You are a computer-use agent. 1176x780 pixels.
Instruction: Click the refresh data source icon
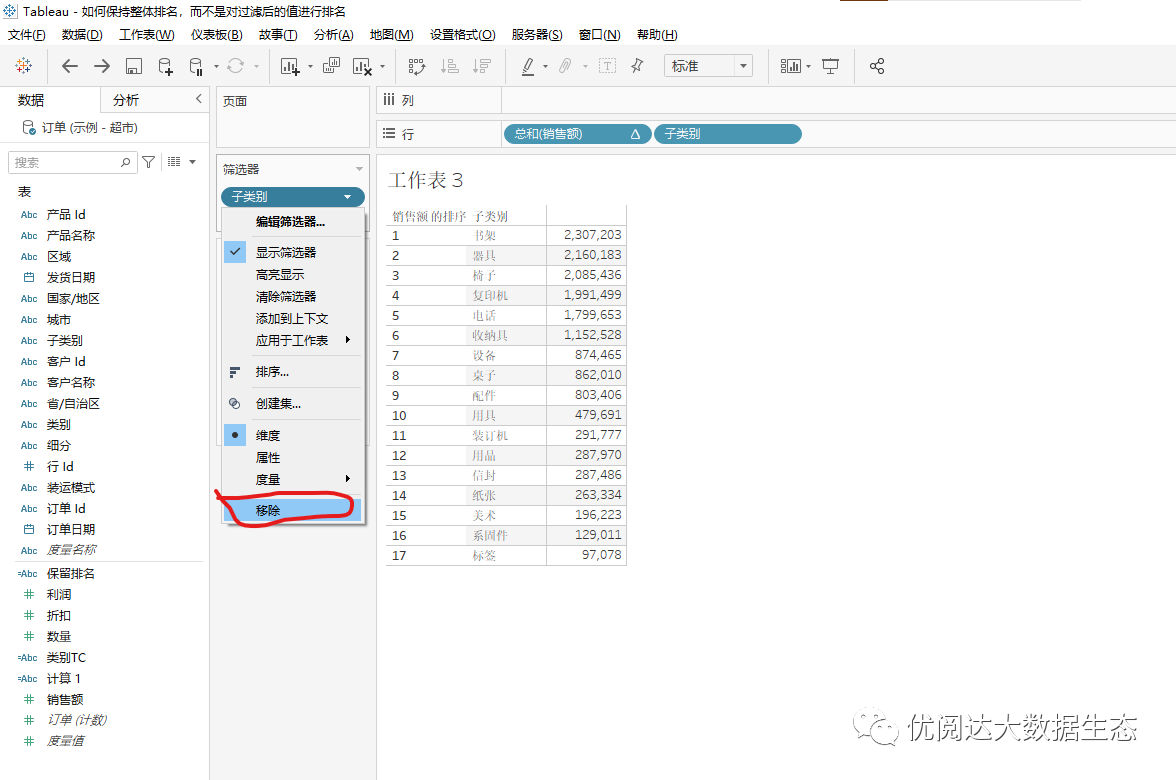click(x=236, y=66)
